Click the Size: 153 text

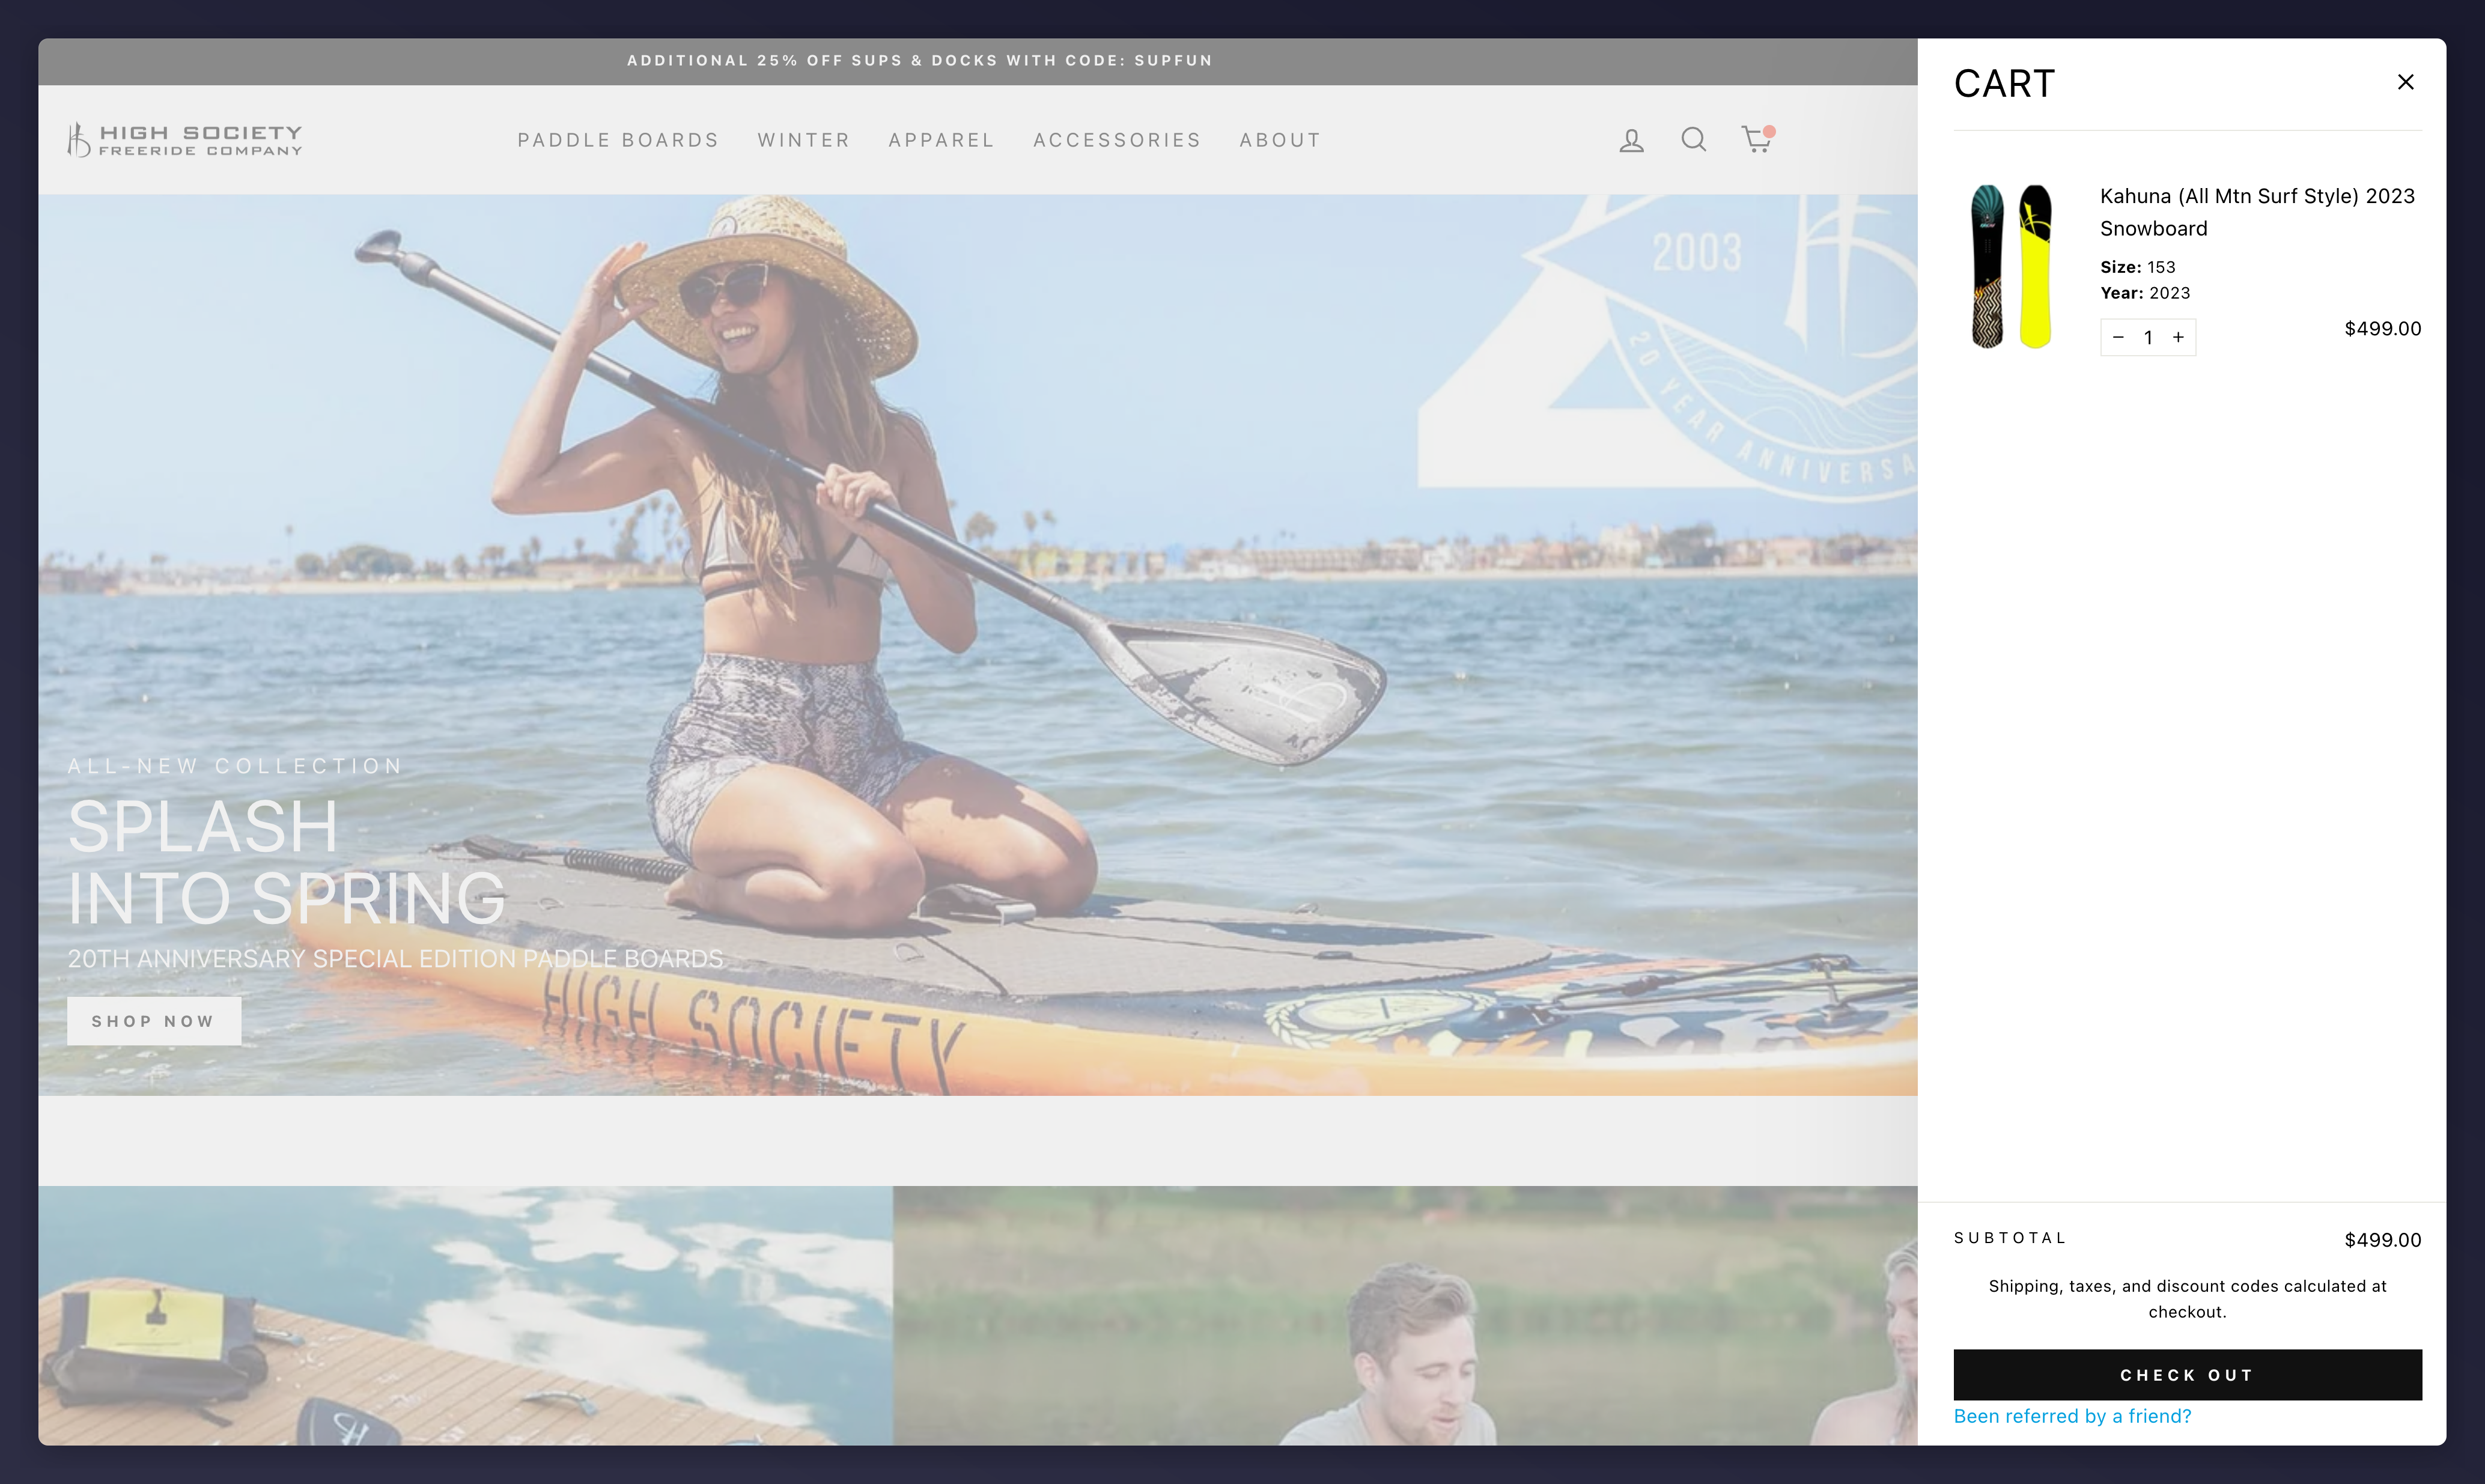click(x=2138, y=267)
